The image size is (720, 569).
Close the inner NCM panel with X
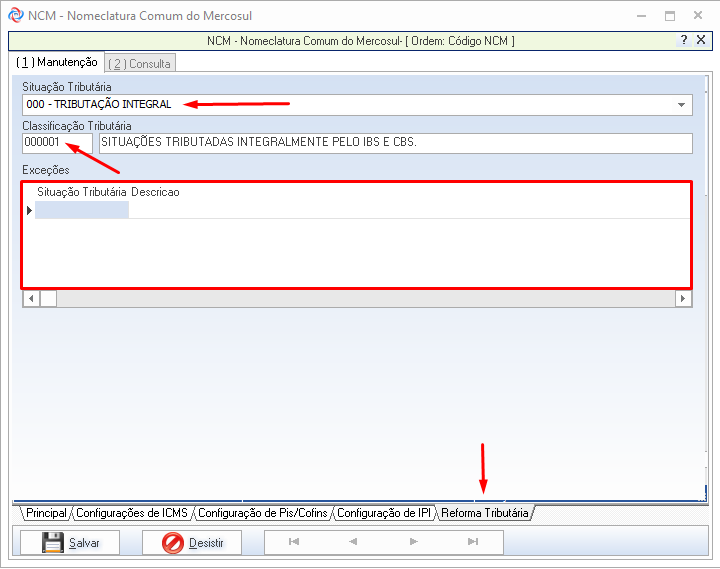[701, 40]
